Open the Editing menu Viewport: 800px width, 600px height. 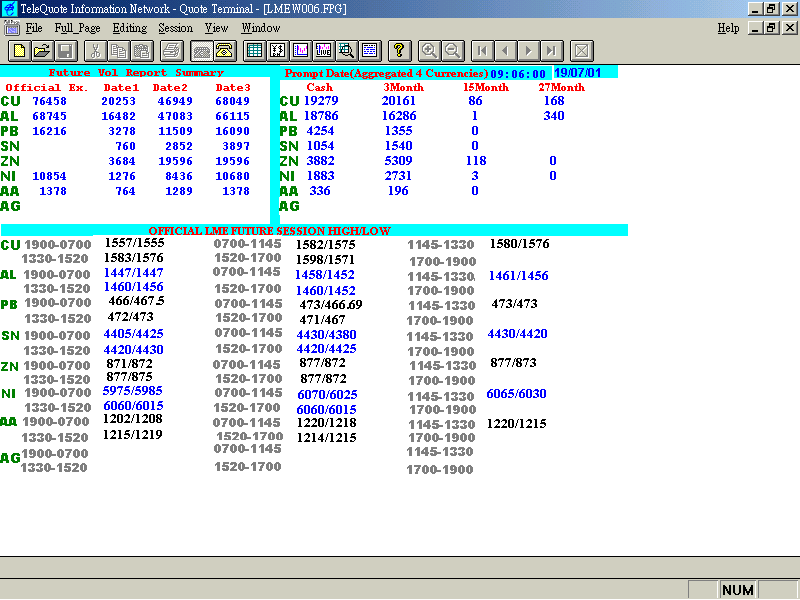[130, 28]
